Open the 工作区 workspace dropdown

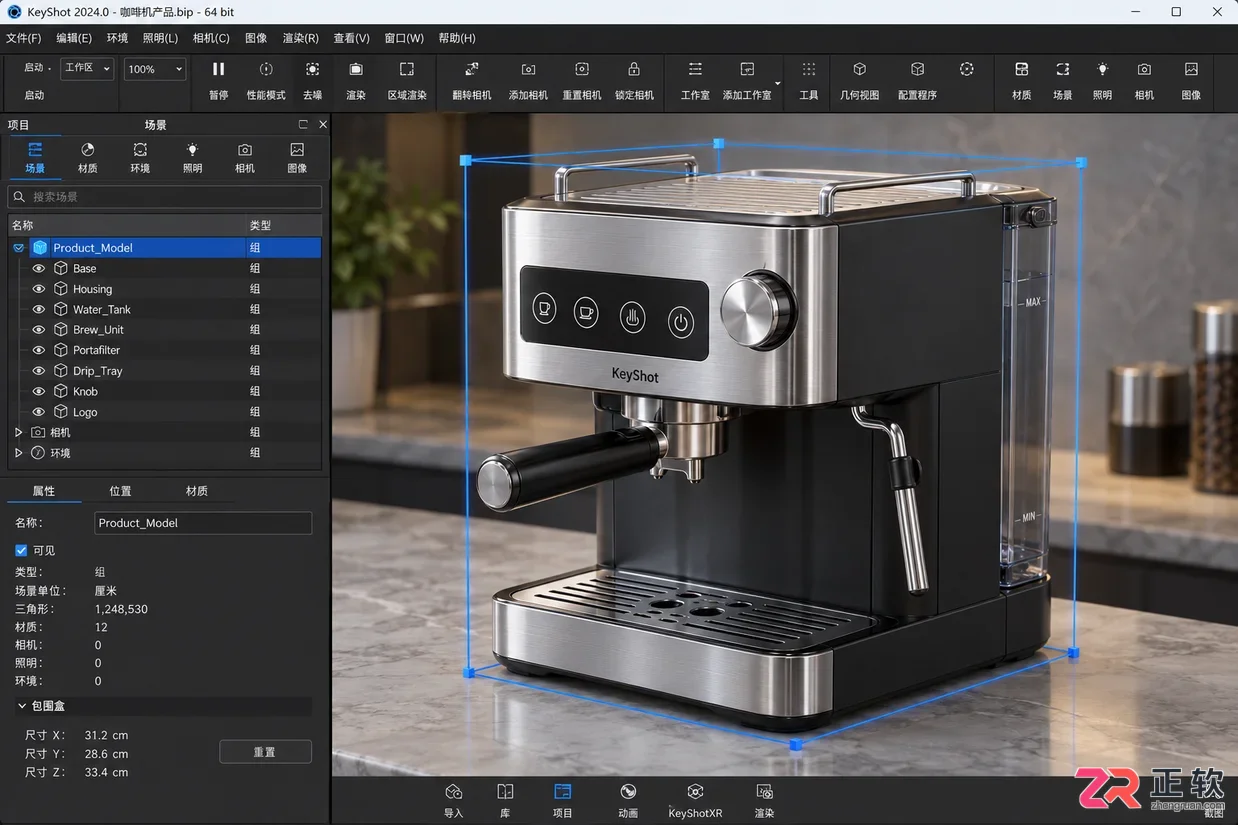click(86, 68)
